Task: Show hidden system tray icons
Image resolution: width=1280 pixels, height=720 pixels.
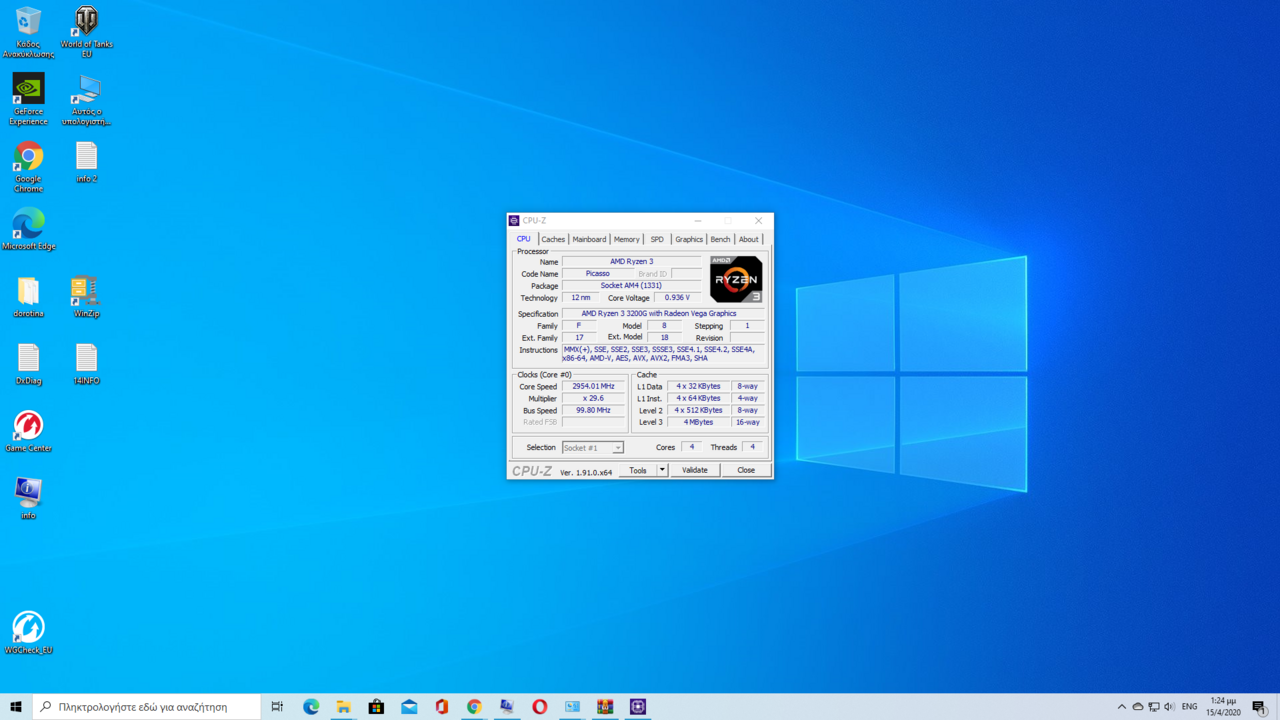Action: 1121,707
